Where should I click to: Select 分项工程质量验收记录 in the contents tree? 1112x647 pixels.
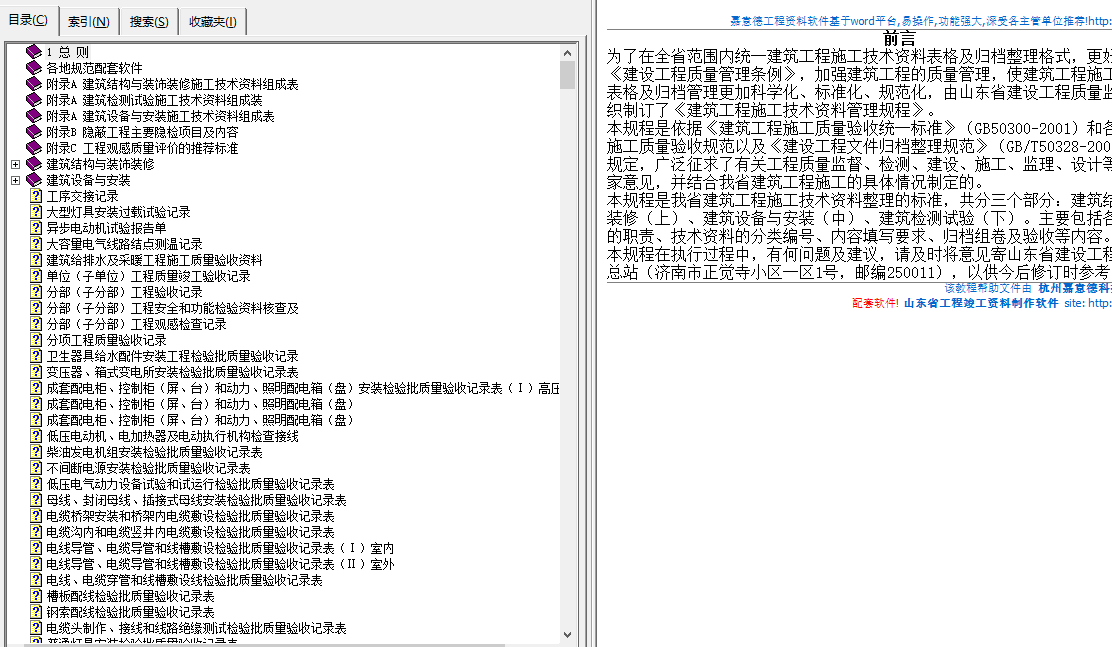tap(106, 340)
